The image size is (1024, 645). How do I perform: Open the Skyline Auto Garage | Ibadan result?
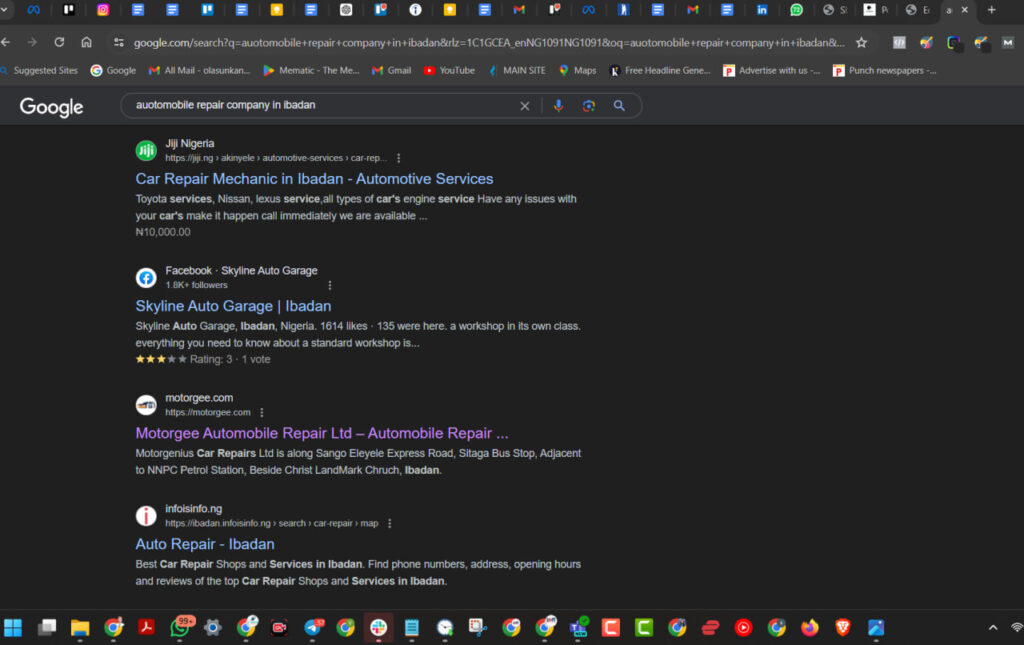pyautogui.click(x=233, y=306)
